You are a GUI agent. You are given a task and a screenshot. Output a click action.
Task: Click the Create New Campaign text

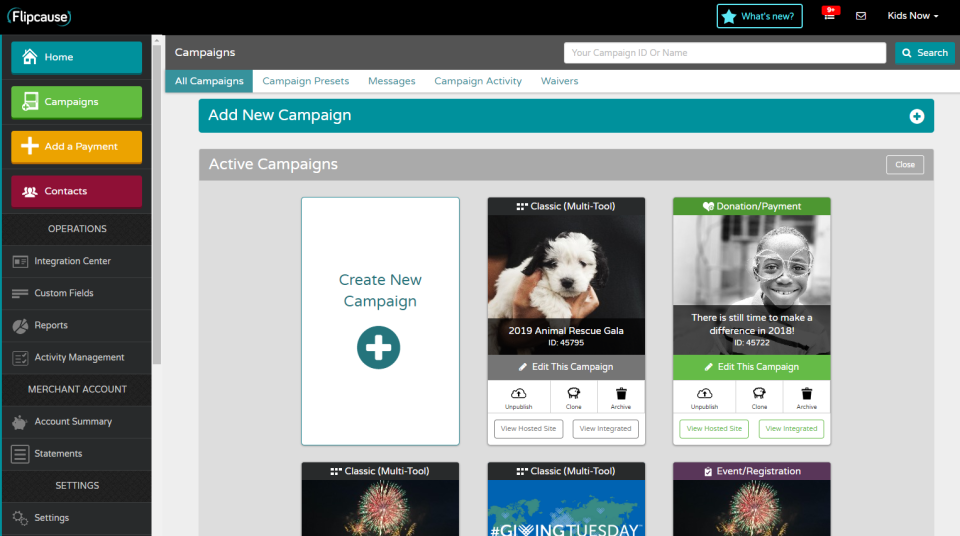tap(380, 290)
